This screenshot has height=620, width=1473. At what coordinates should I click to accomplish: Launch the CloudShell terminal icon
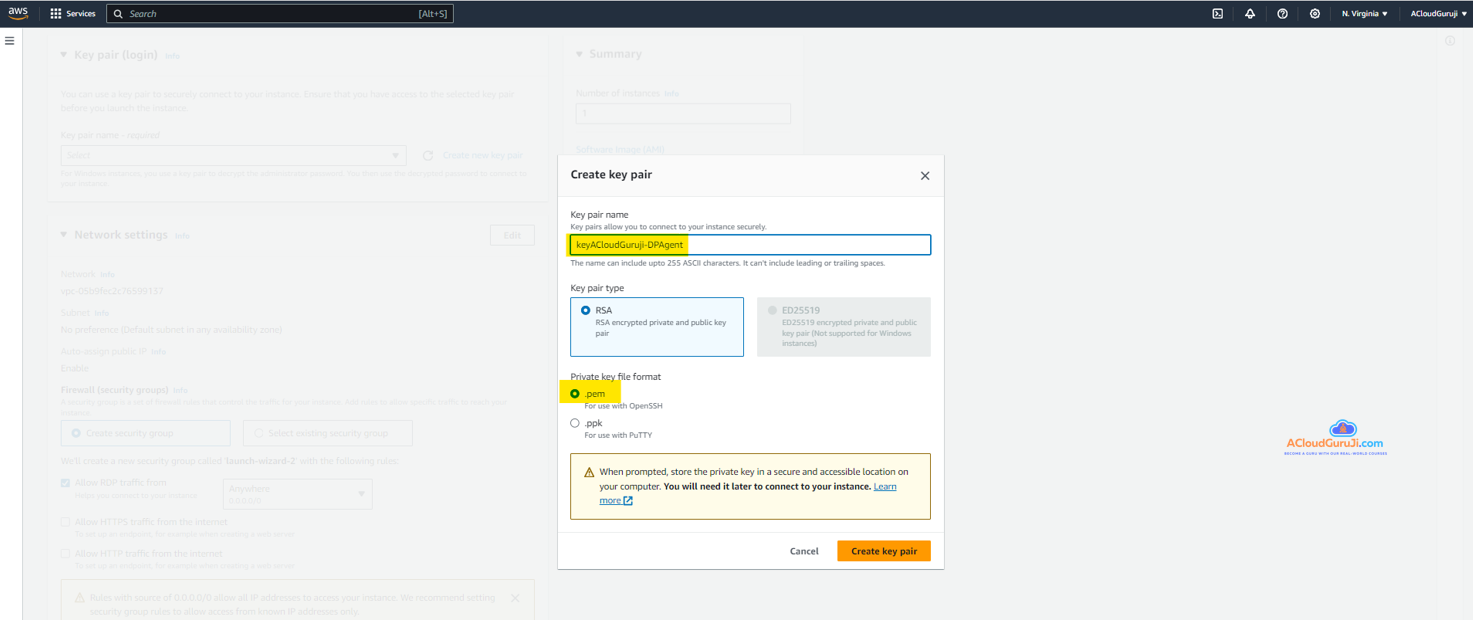tap(1217, 14)
